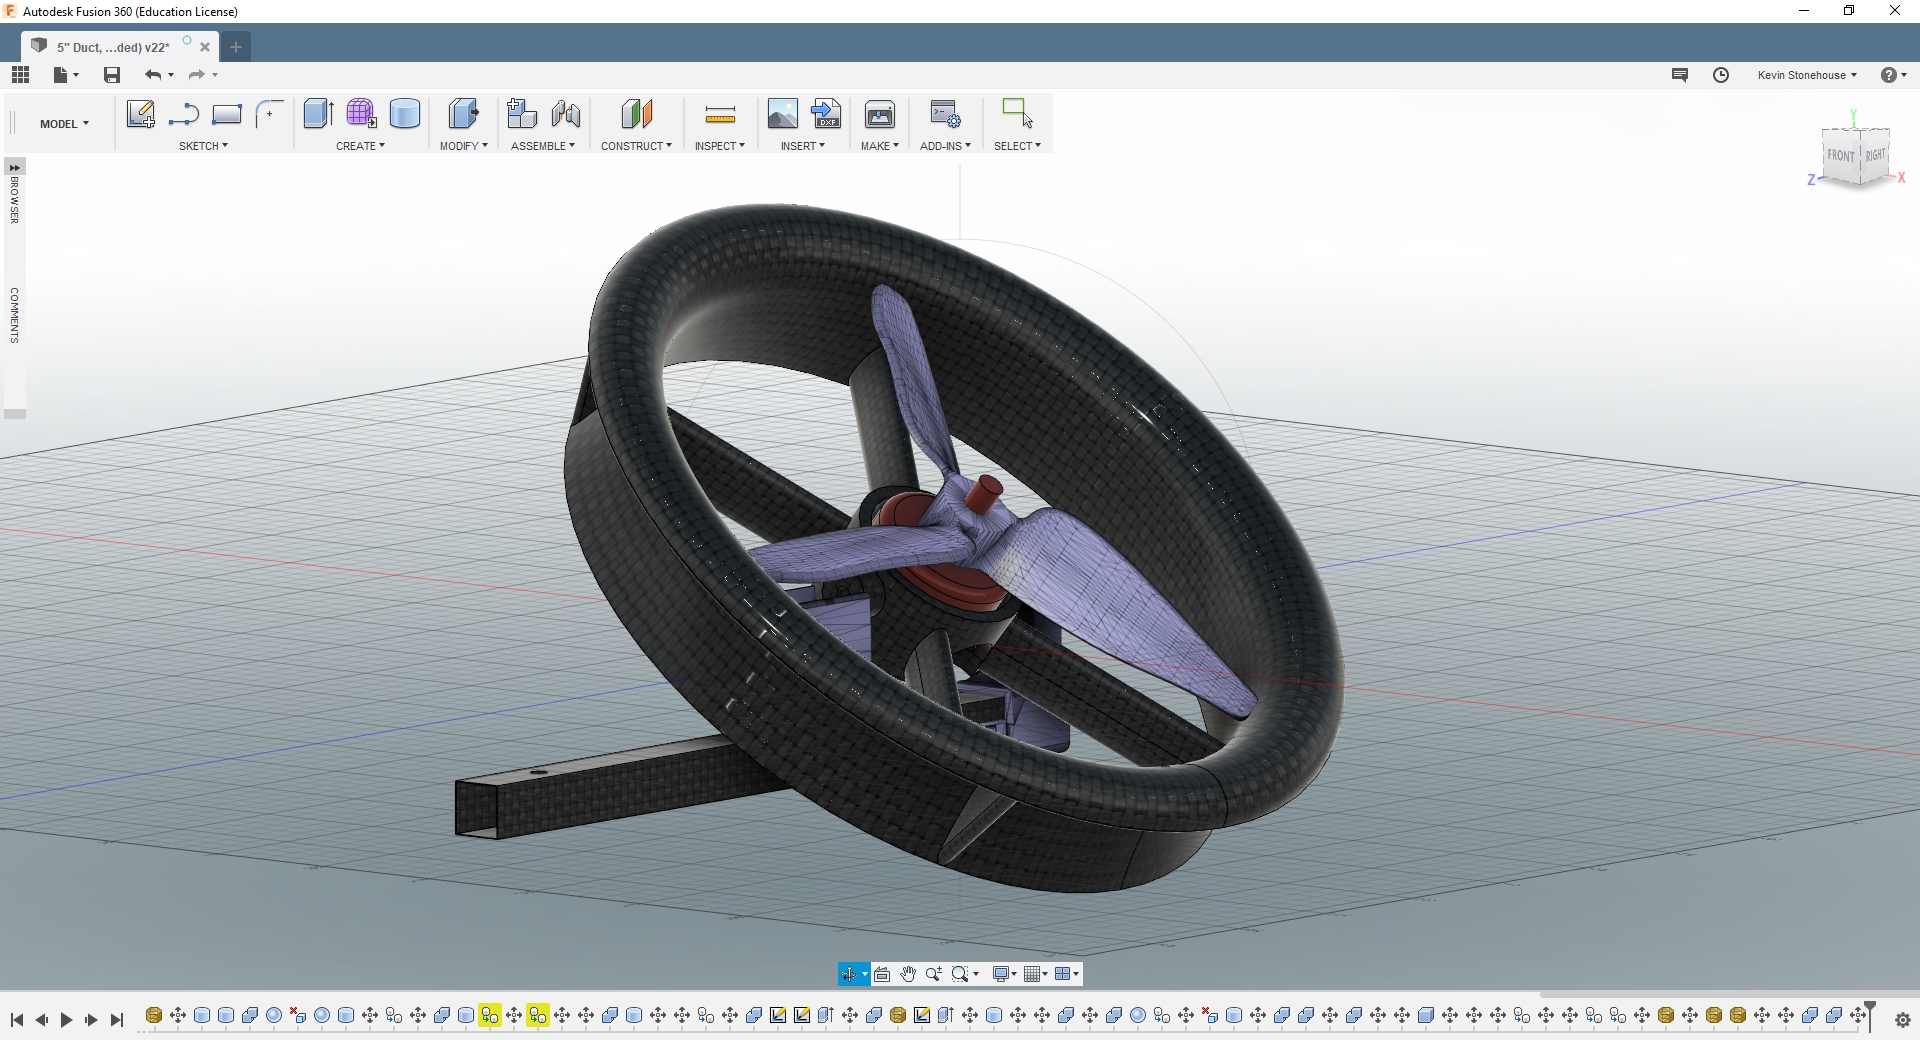Expand the SKETCH menu
Image resolution: width=1920 pixels, height=1040 pixels.
203,146
